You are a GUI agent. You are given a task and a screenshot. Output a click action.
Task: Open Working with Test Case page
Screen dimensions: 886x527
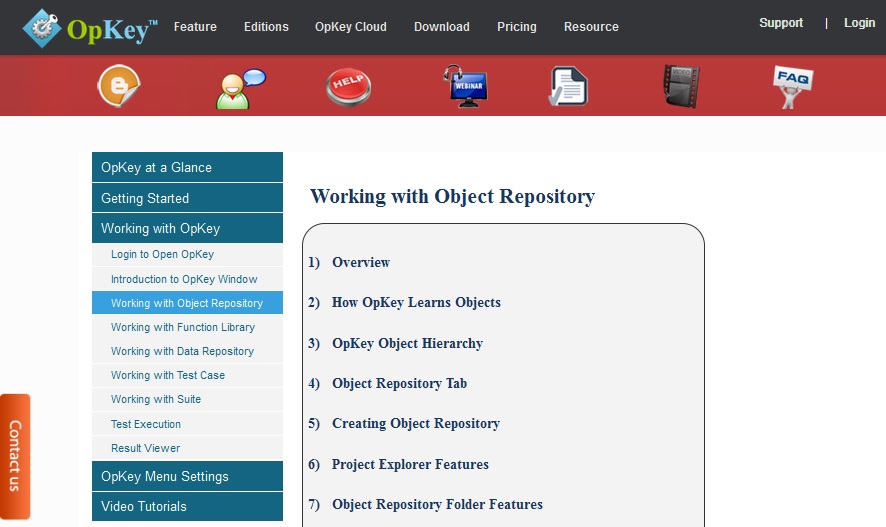188,375
